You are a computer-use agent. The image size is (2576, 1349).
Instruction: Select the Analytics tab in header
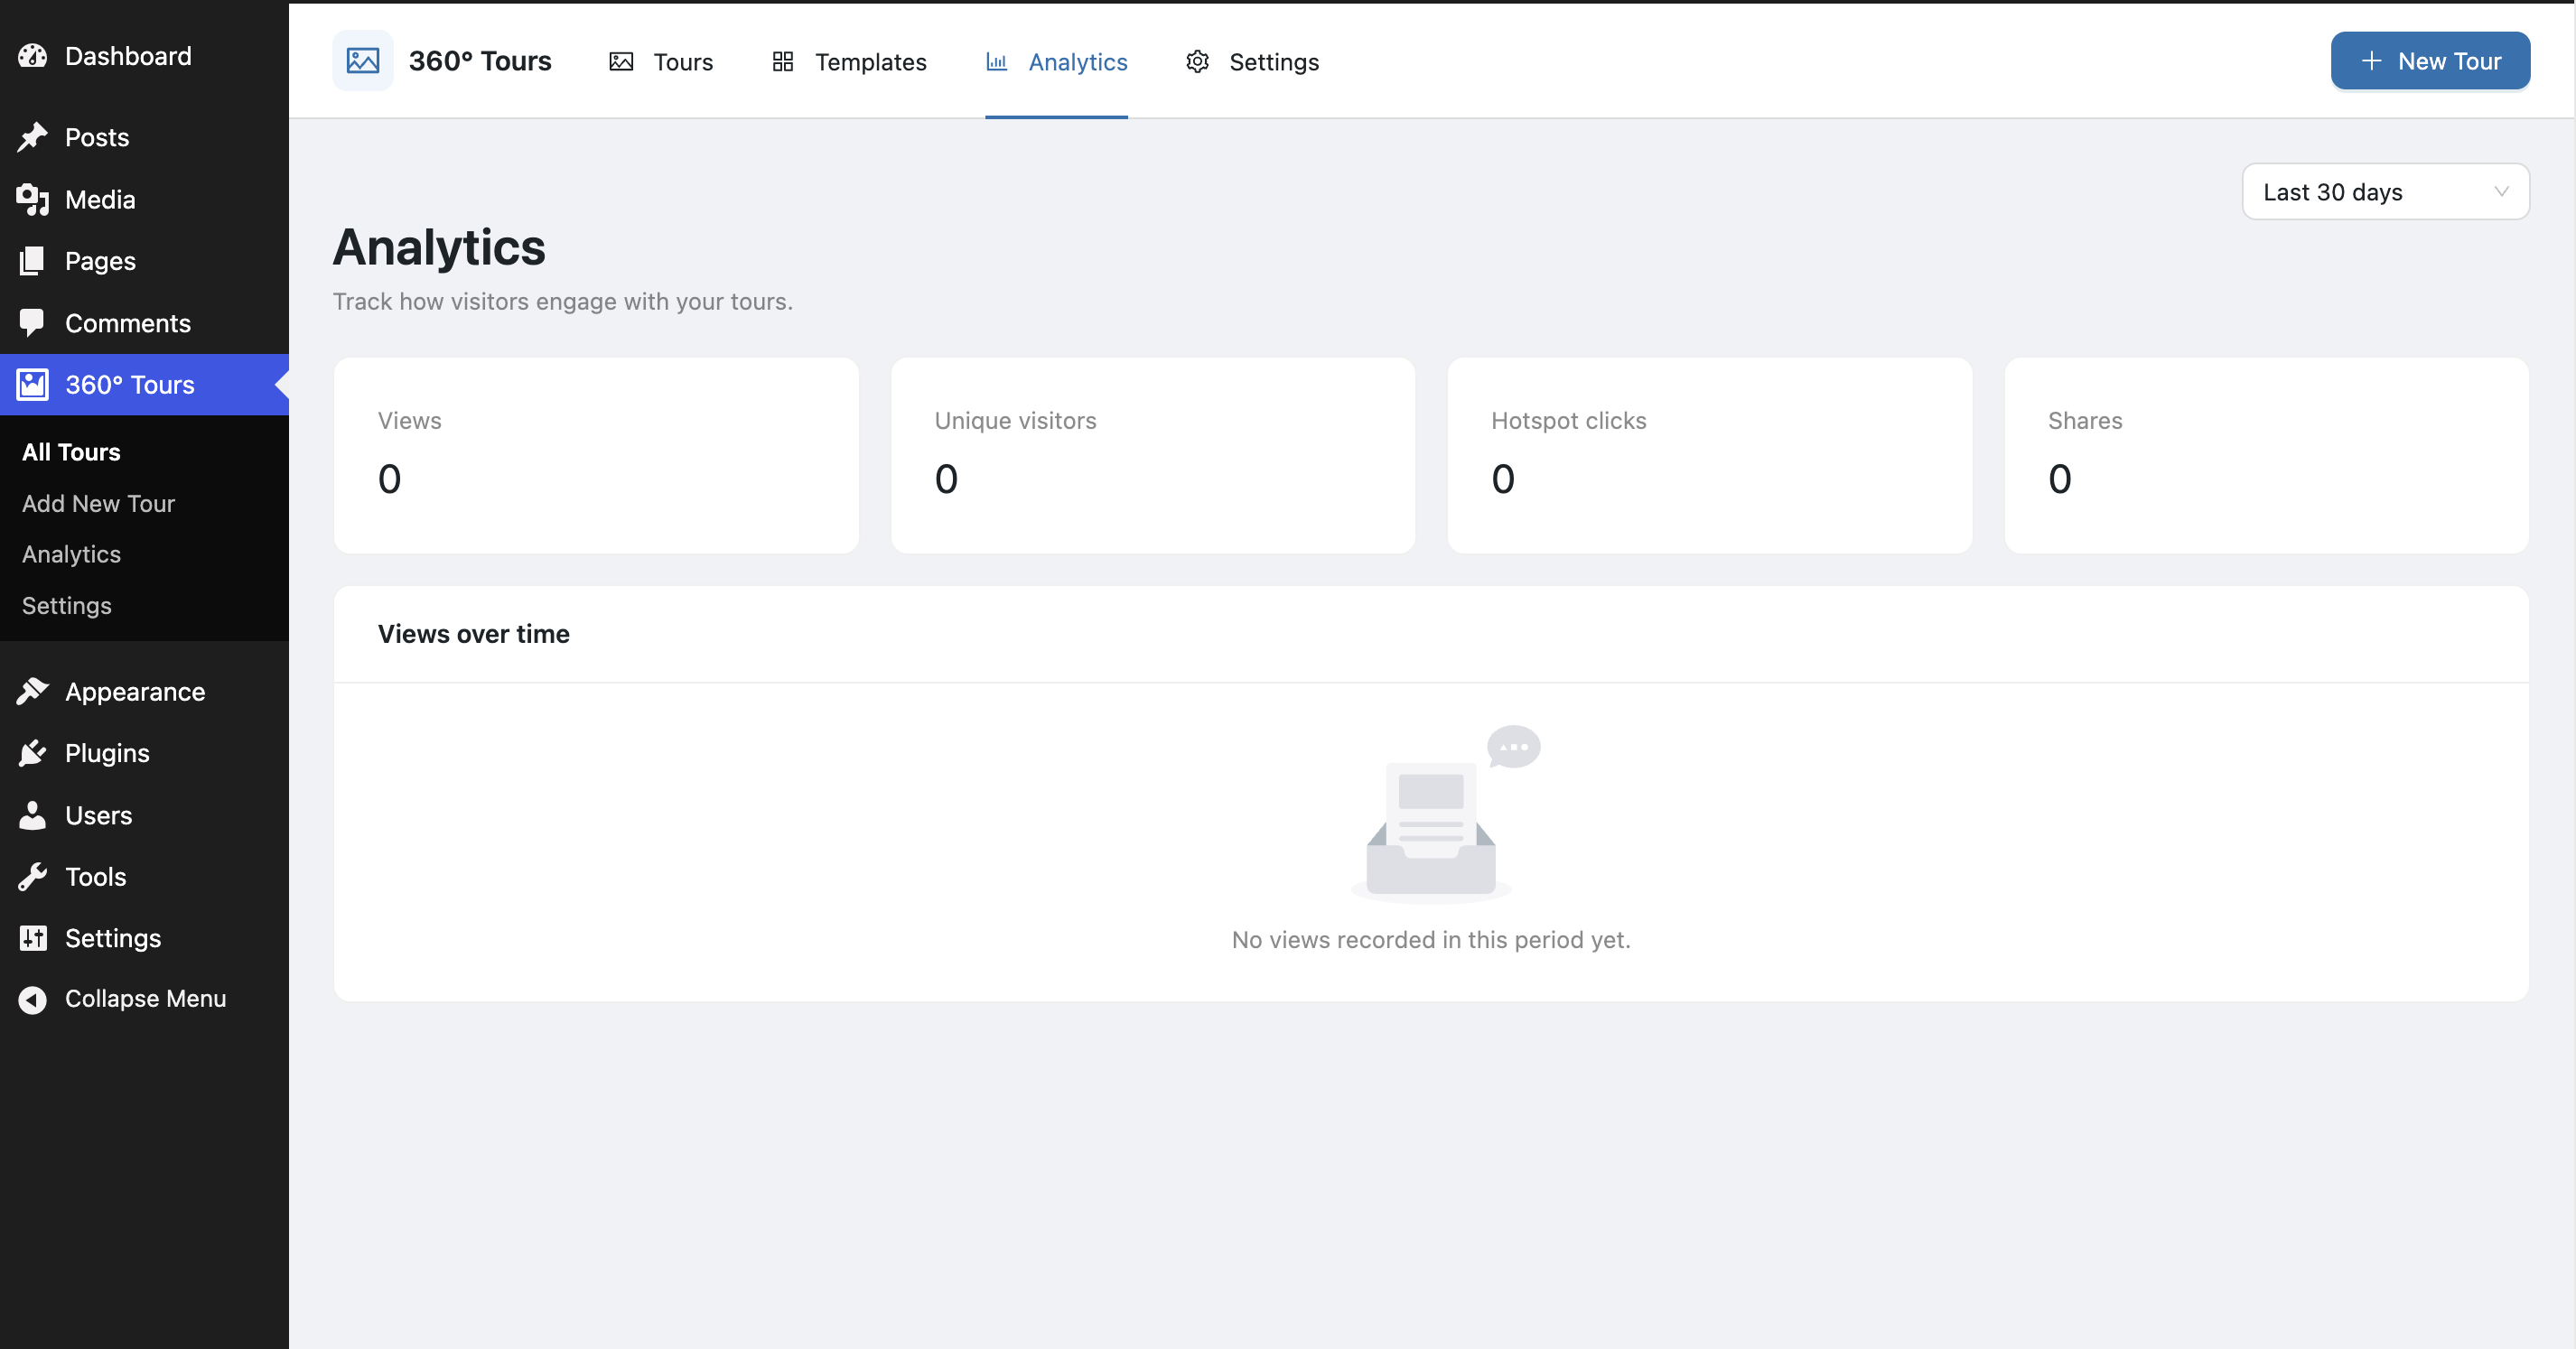[x=1056, y=62]
